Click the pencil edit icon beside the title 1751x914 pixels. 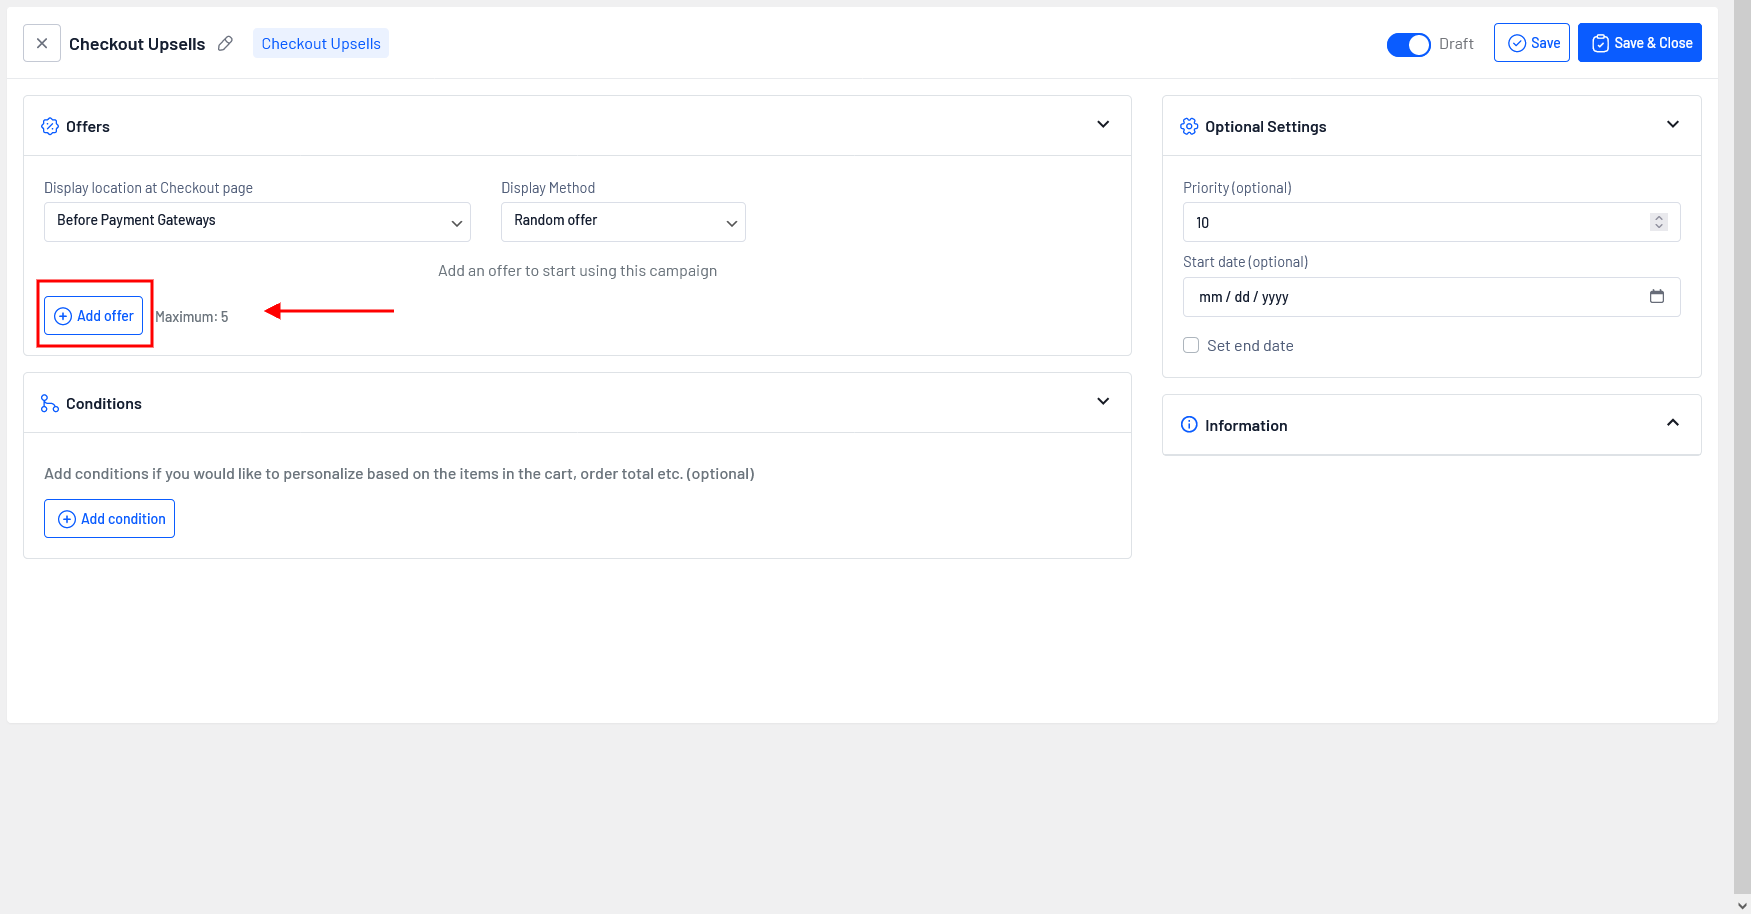click(x=226, y=43)
